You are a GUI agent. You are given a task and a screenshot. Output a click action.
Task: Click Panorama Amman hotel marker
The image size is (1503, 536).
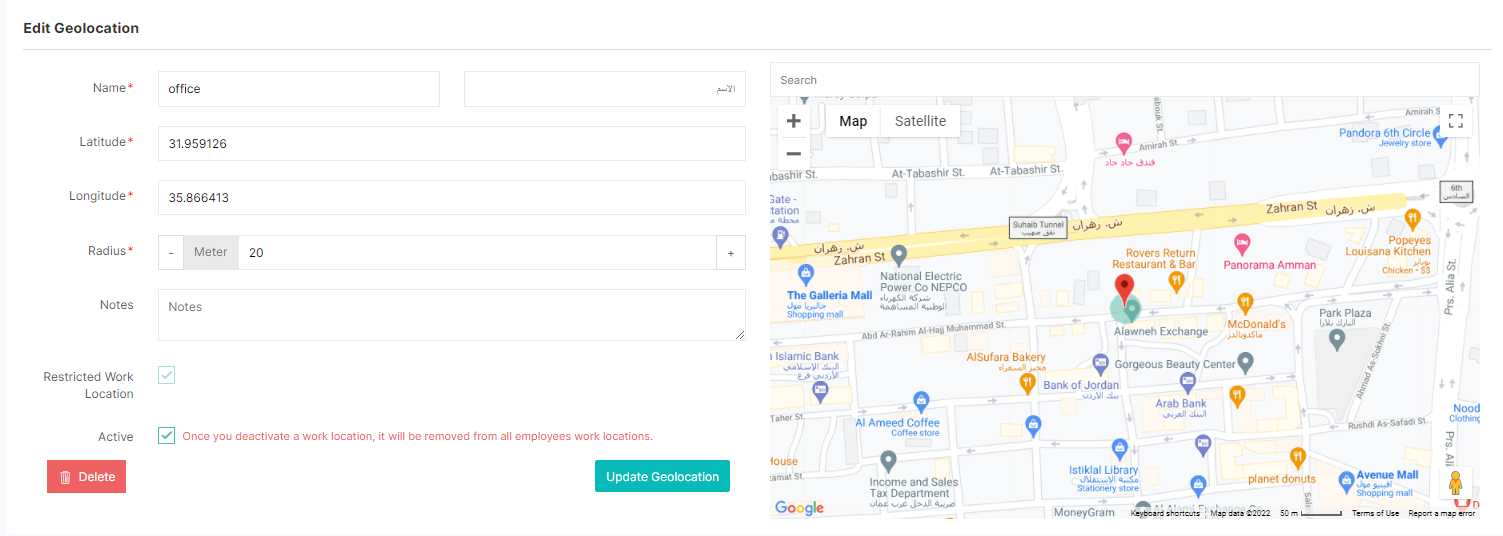[1241, 243]
